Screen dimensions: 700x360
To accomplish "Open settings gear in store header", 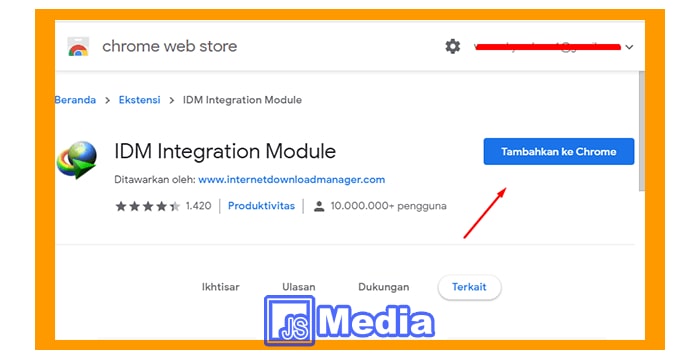I will 452,46.
